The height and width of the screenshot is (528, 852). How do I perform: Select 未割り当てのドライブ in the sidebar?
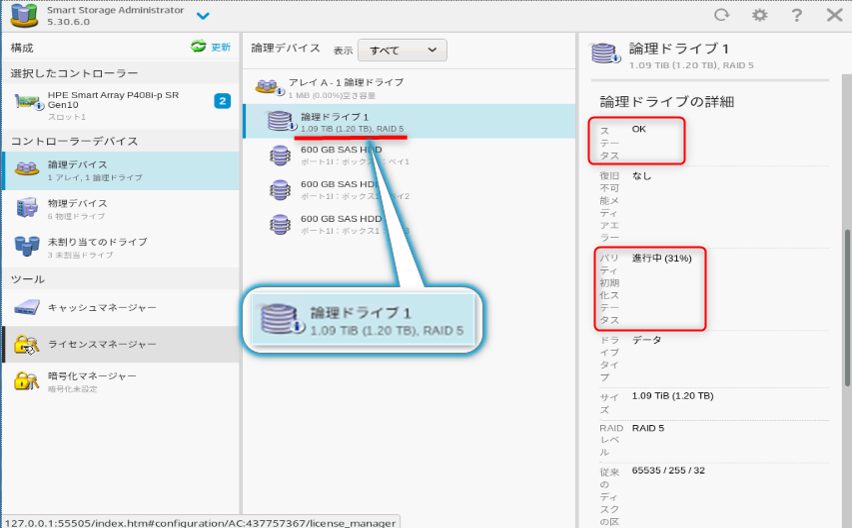point(121,247)
